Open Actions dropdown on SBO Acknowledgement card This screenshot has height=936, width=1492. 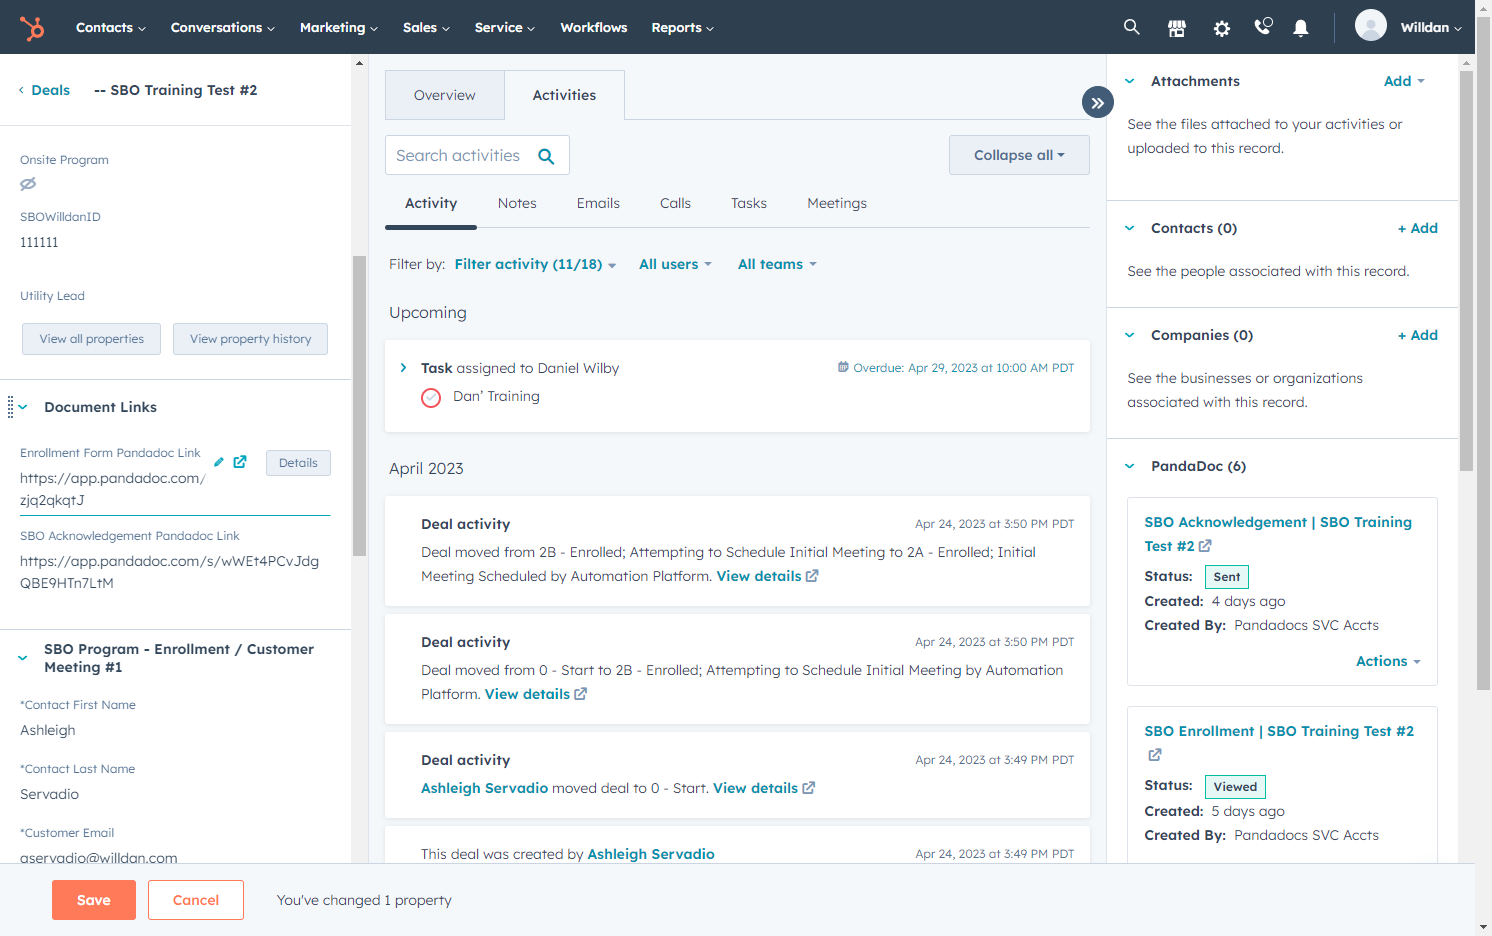click(x=1388, y=661)
